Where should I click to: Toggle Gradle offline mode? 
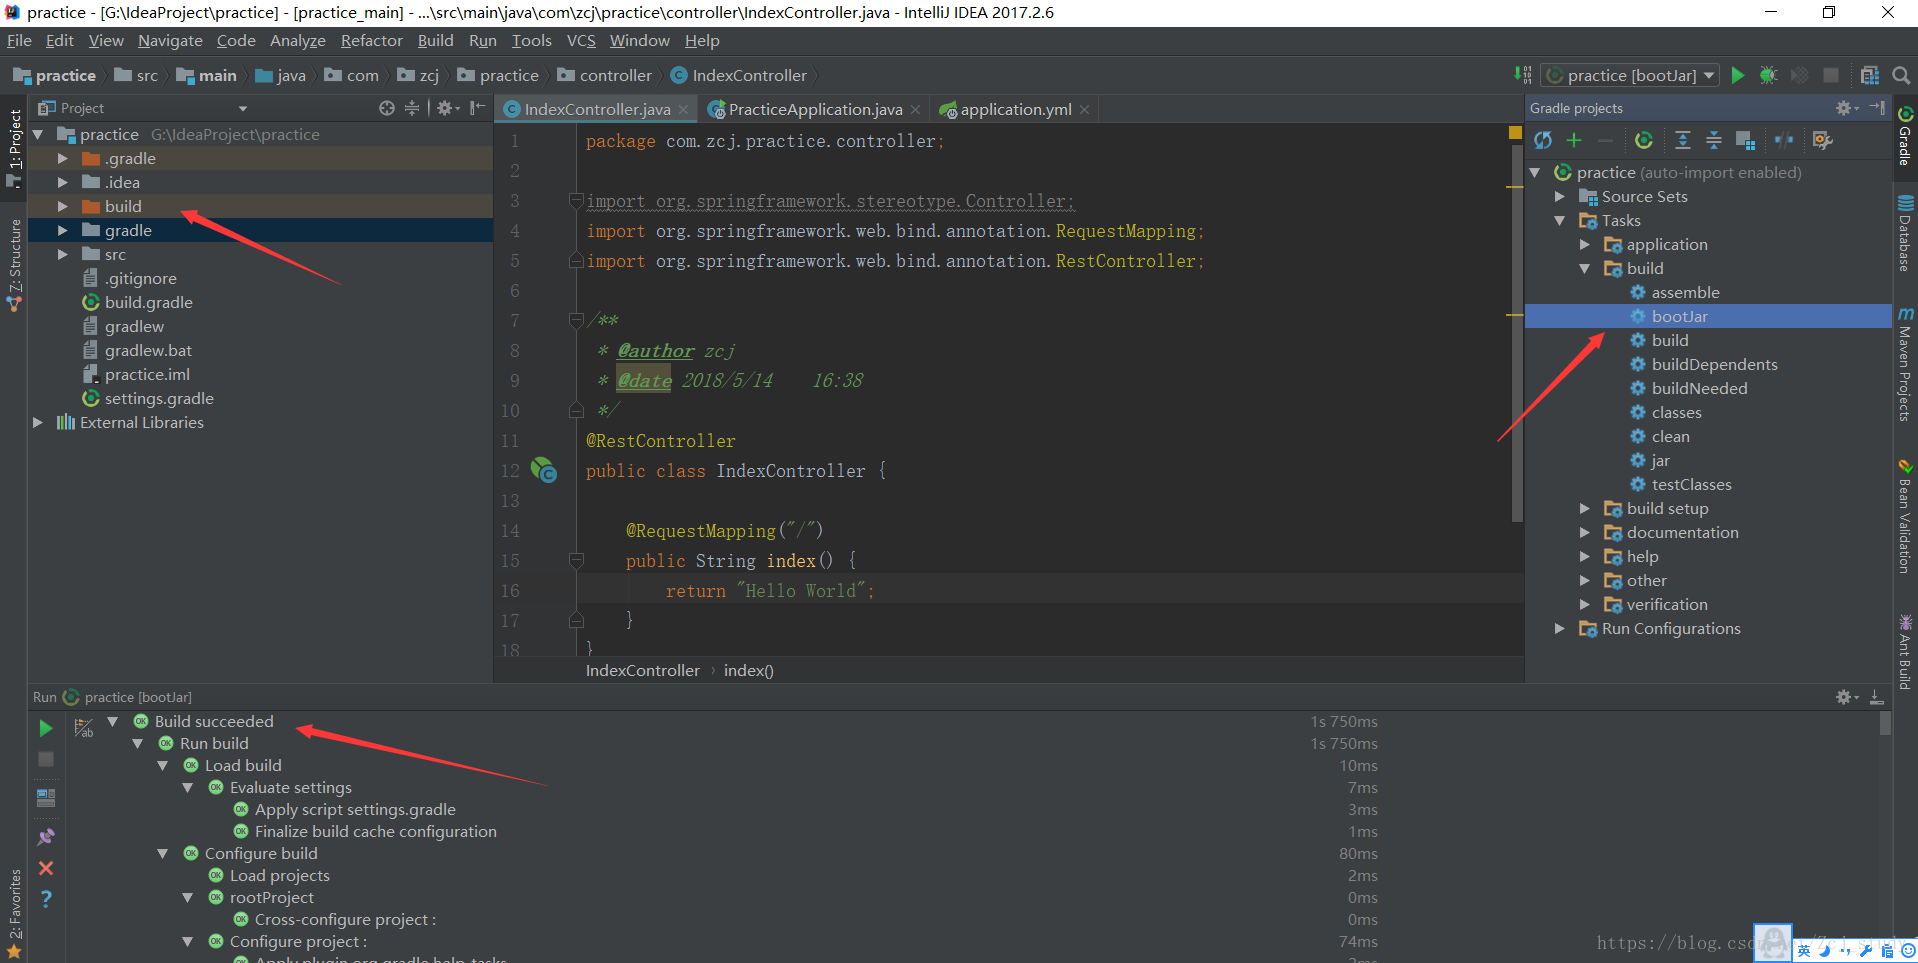point(1784,140)
